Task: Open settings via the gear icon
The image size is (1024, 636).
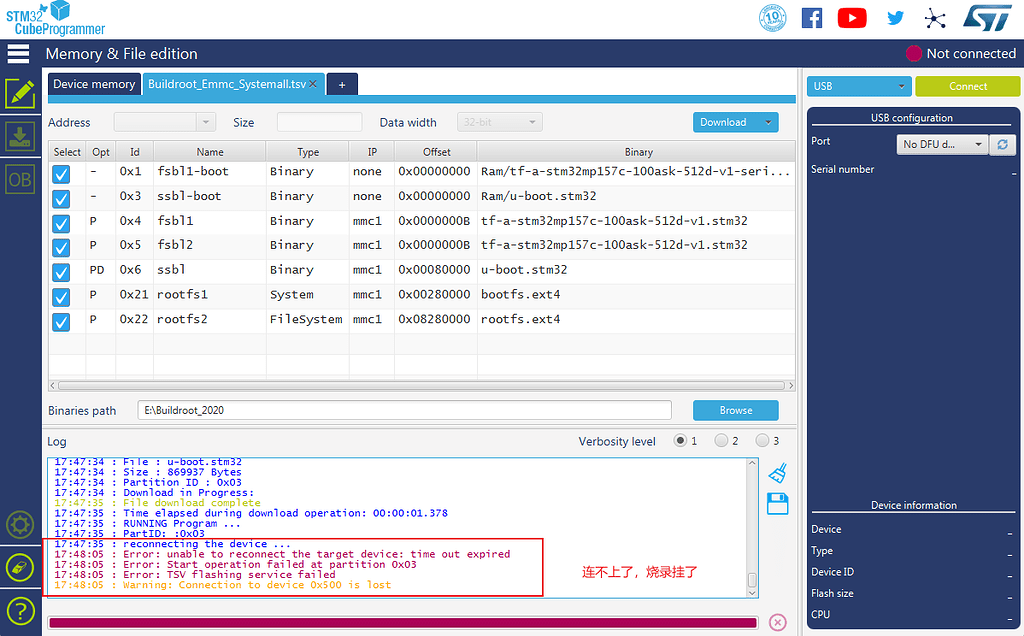Action: click(x=19, y=524)
